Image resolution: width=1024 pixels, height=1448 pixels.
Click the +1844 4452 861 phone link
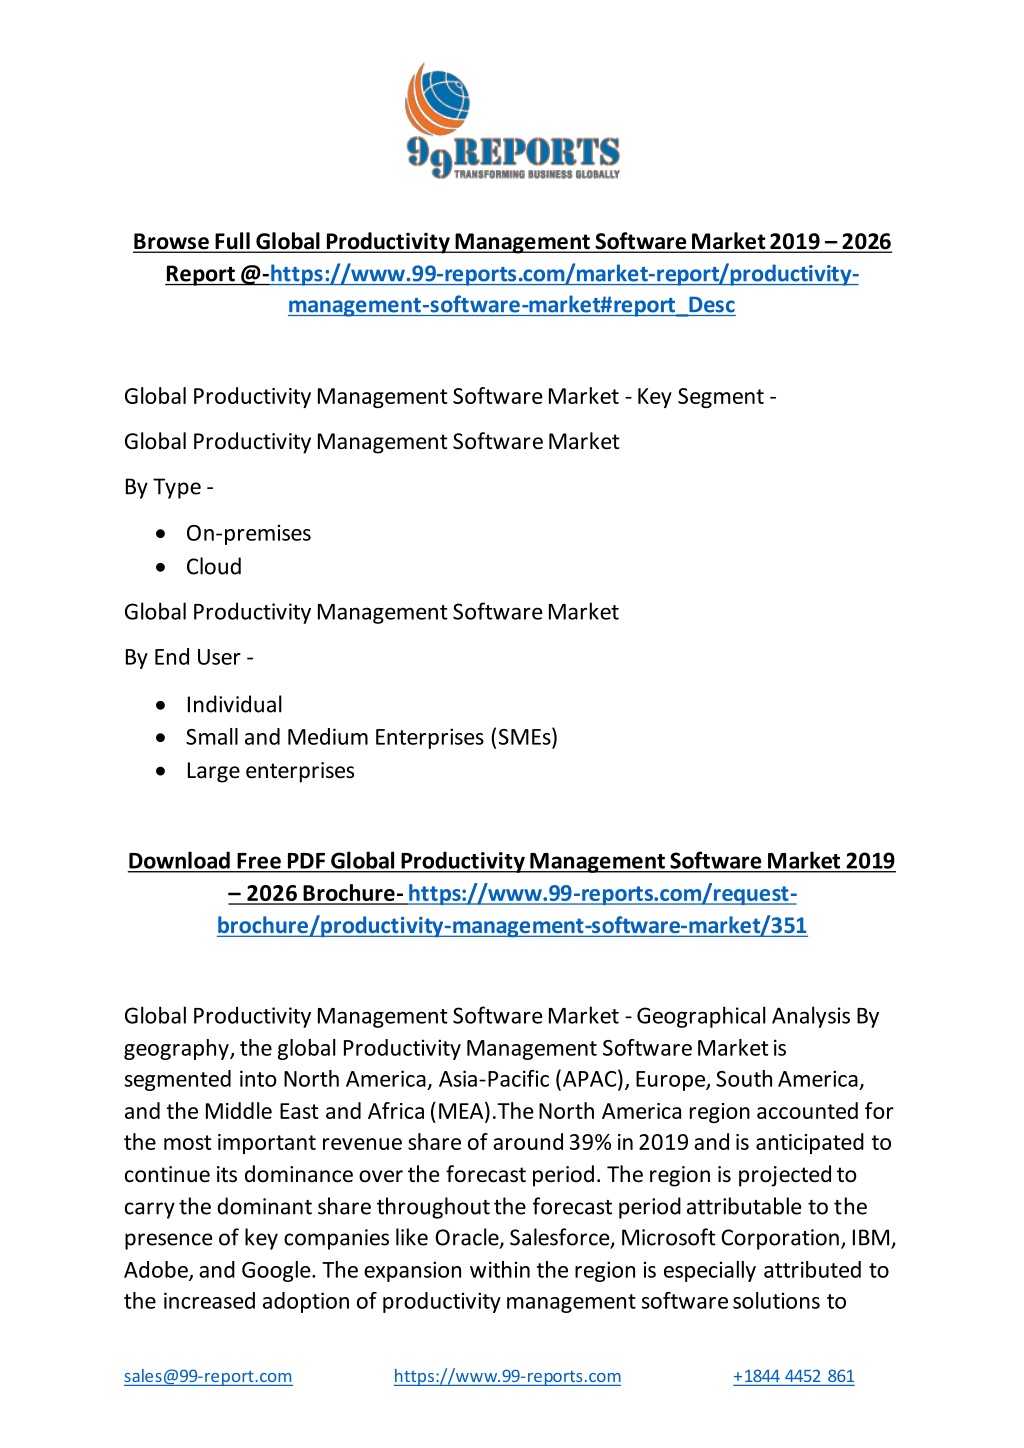[793, 1376]
